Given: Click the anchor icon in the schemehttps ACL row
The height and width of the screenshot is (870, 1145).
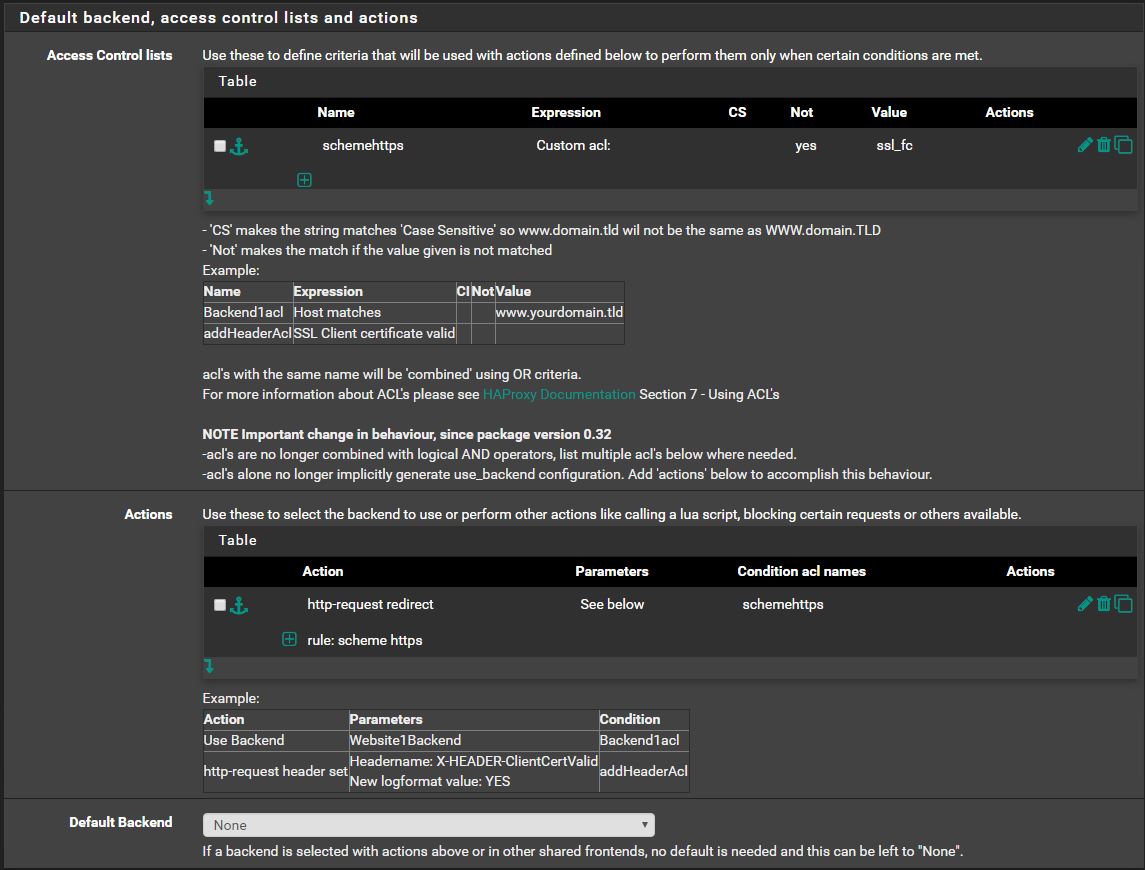Looking at the screenshot, I should pos(239,146).
